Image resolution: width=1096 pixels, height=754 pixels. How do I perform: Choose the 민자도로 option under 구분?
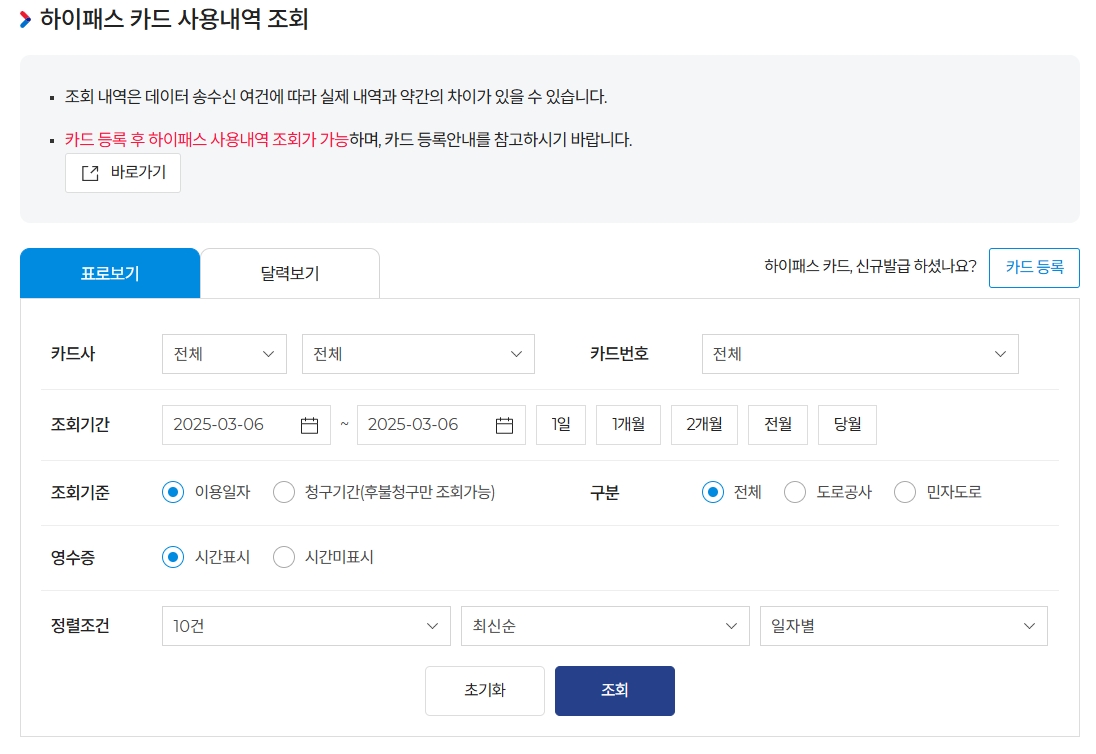[x=905, y=492]
